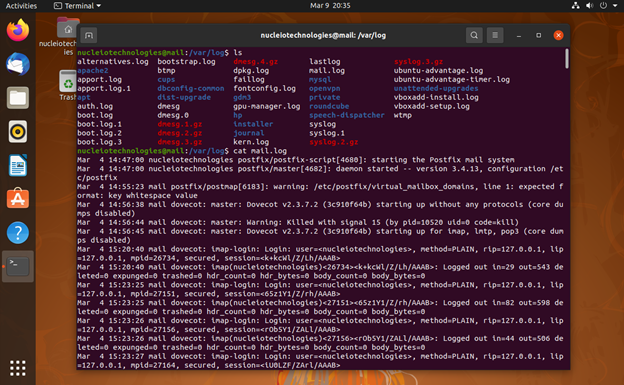Click the 'cat mail.log' command text
Image resolution: width=624 pixels, height=385 pixels.
click(x=260, y=151)
